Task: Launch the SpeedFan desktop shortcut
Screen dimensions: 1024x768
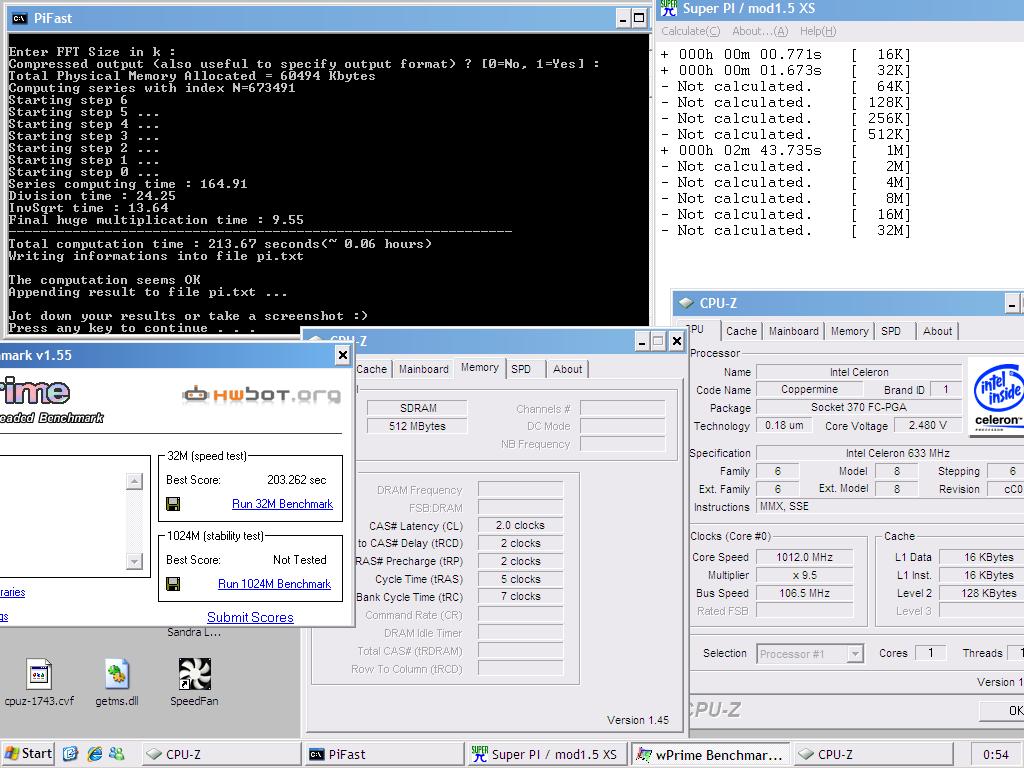Action: [194, 682]
